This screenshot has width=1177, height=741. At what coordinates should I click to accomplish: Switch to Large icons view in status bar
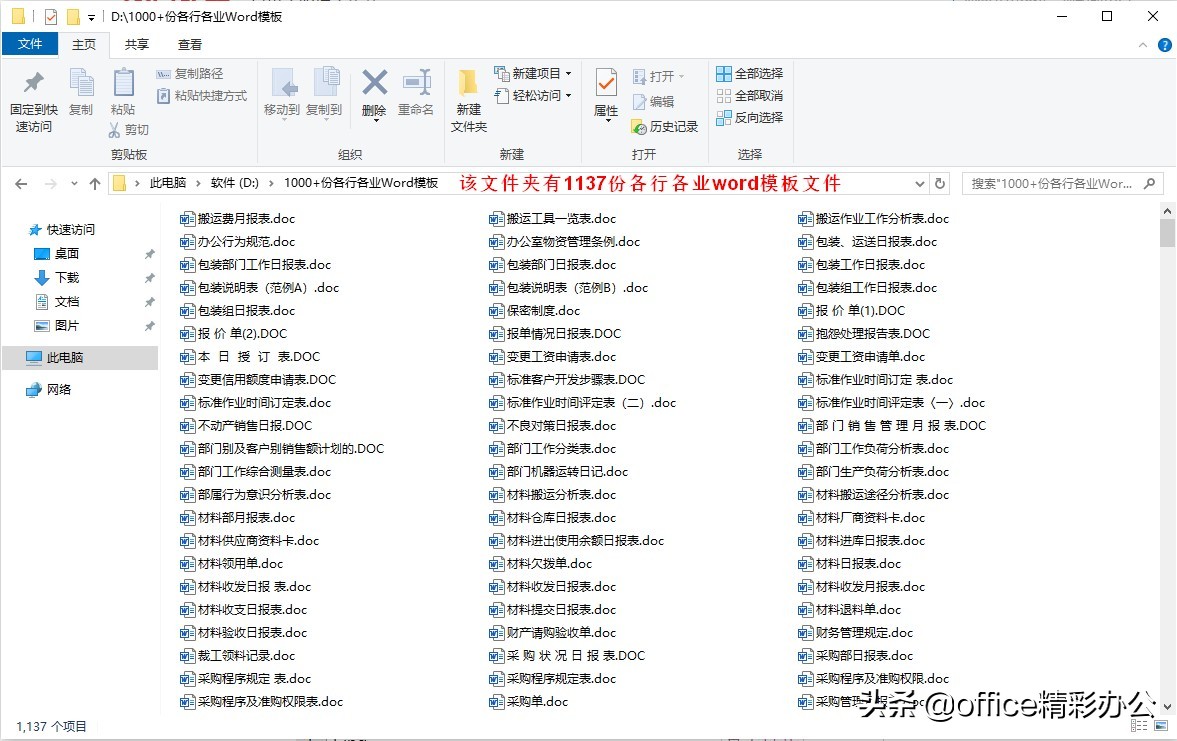[1162, 726]
